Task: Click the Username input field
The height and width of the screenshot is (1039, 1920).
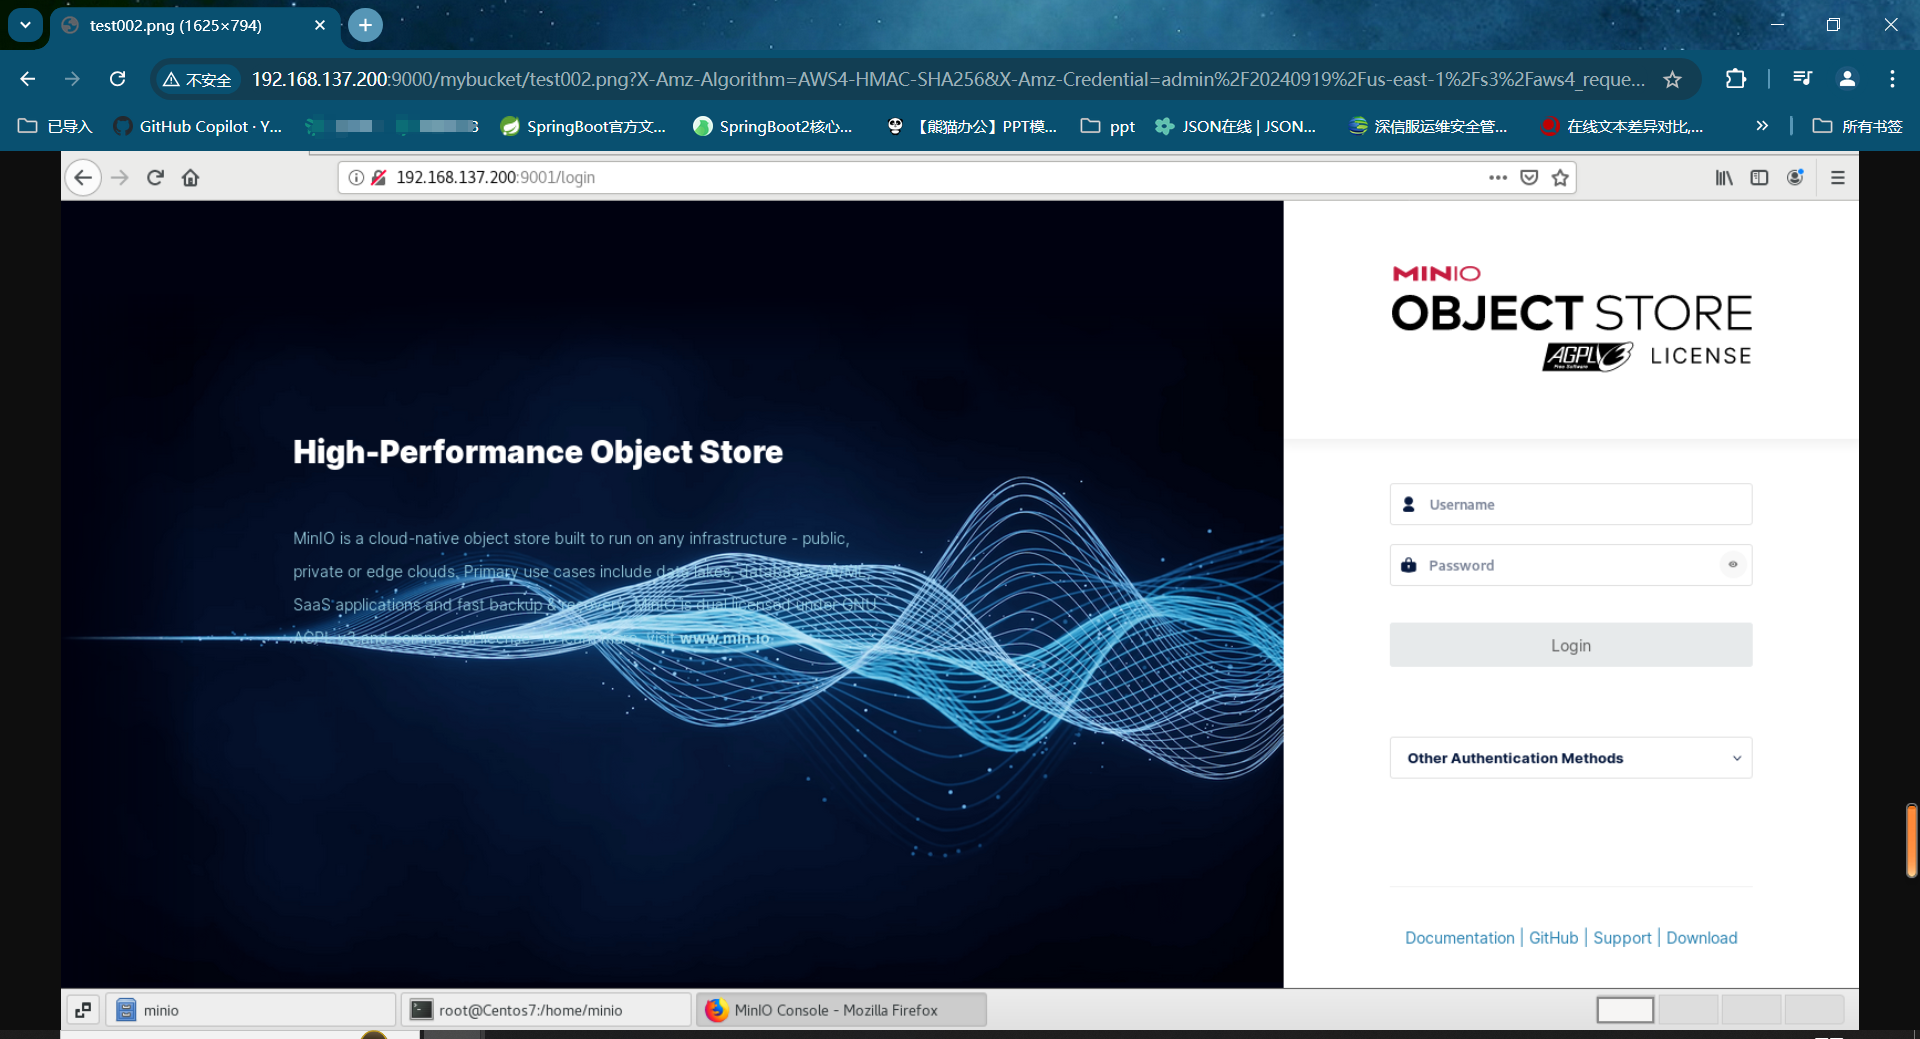Action: 1570,504
